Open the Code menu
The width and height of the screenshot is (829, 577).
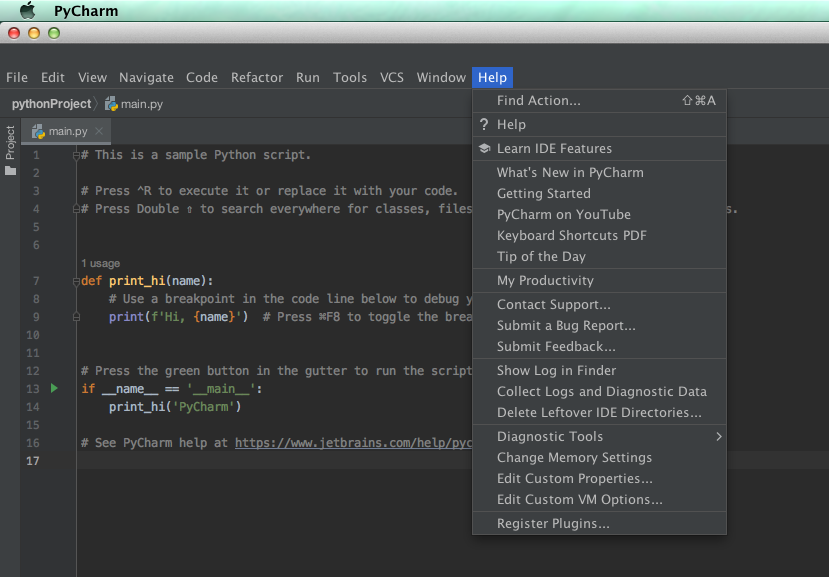(x=202, y=77)
